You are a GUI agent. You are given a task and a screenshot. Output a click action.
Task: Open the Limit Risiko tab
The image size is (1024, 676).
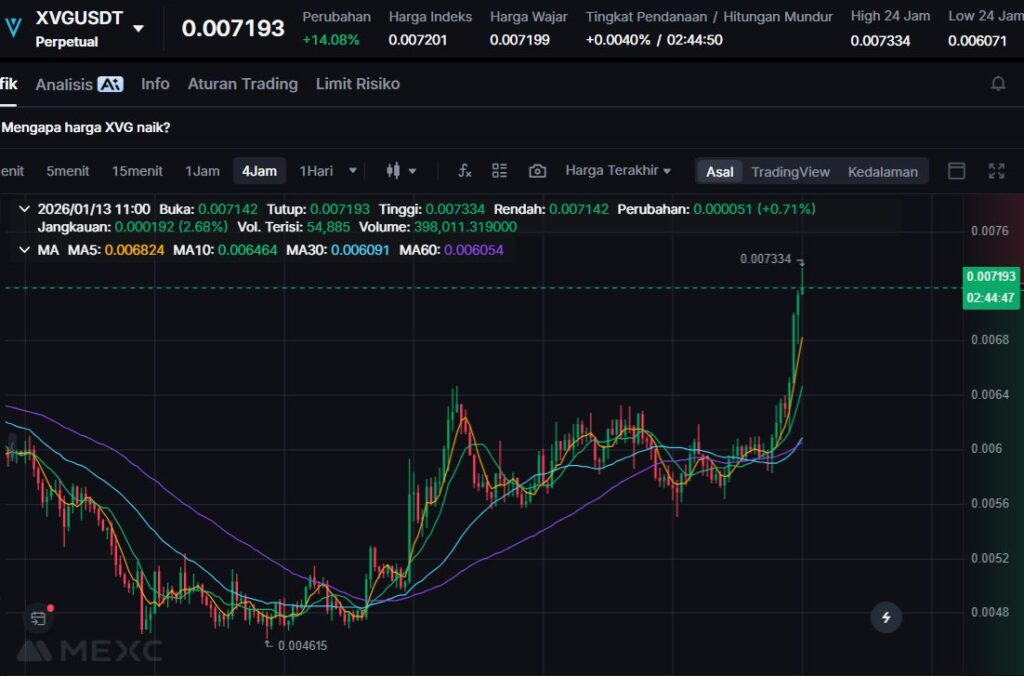357,84
